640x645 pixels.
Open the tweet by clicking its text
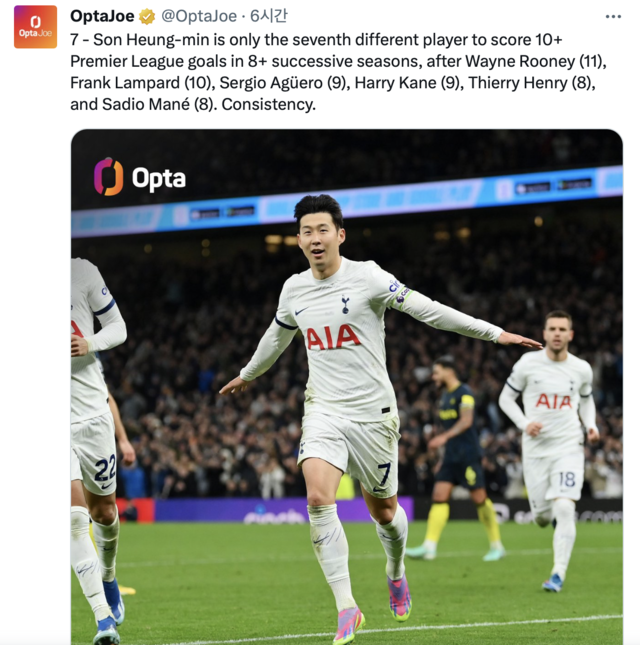point(337,72)
